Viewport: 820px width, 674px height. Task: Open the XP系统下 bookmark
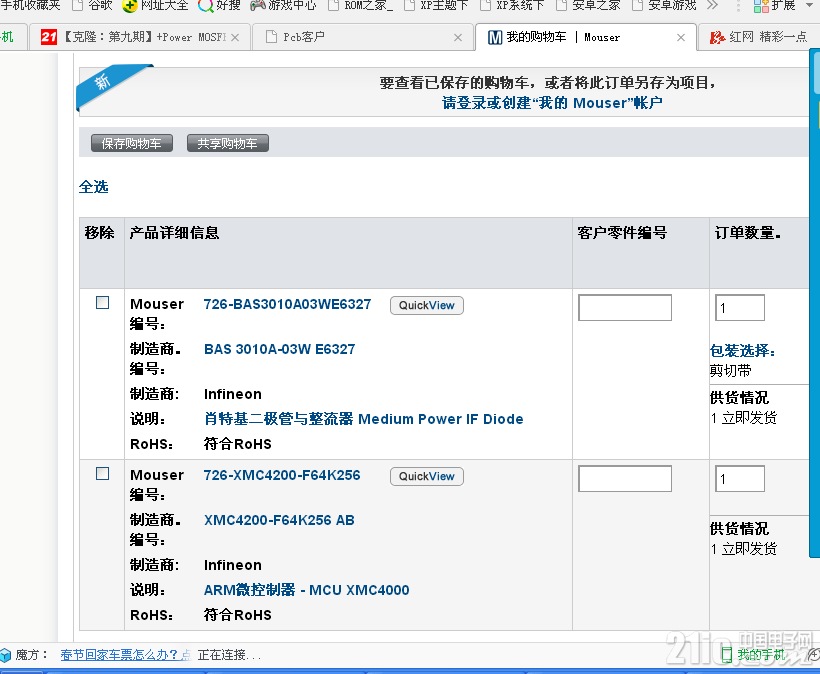pos(512,5)
